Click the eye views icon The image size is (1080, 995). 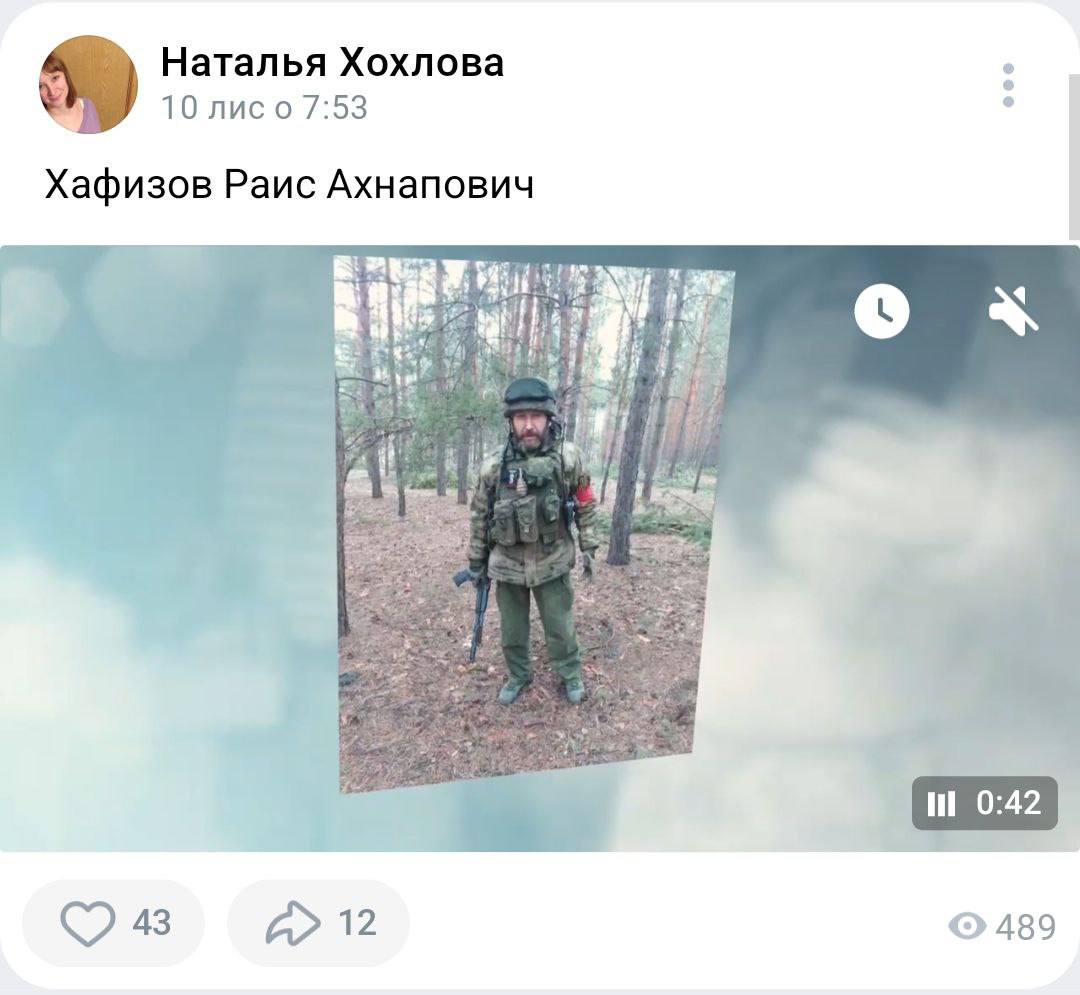pos(967,926)
